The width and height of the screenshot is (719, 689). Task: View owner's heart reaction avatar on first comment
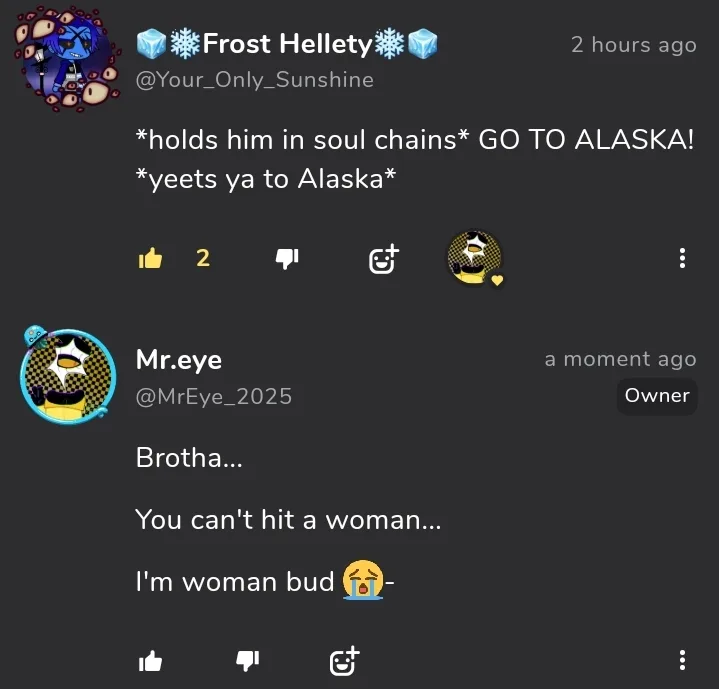(x=475, y=258)
